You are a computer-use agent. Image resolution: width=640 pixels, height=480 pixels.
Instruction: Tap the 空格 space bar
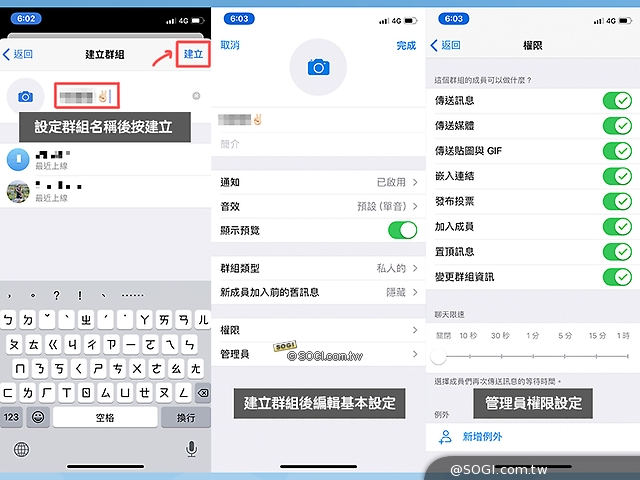coord(105,417)
